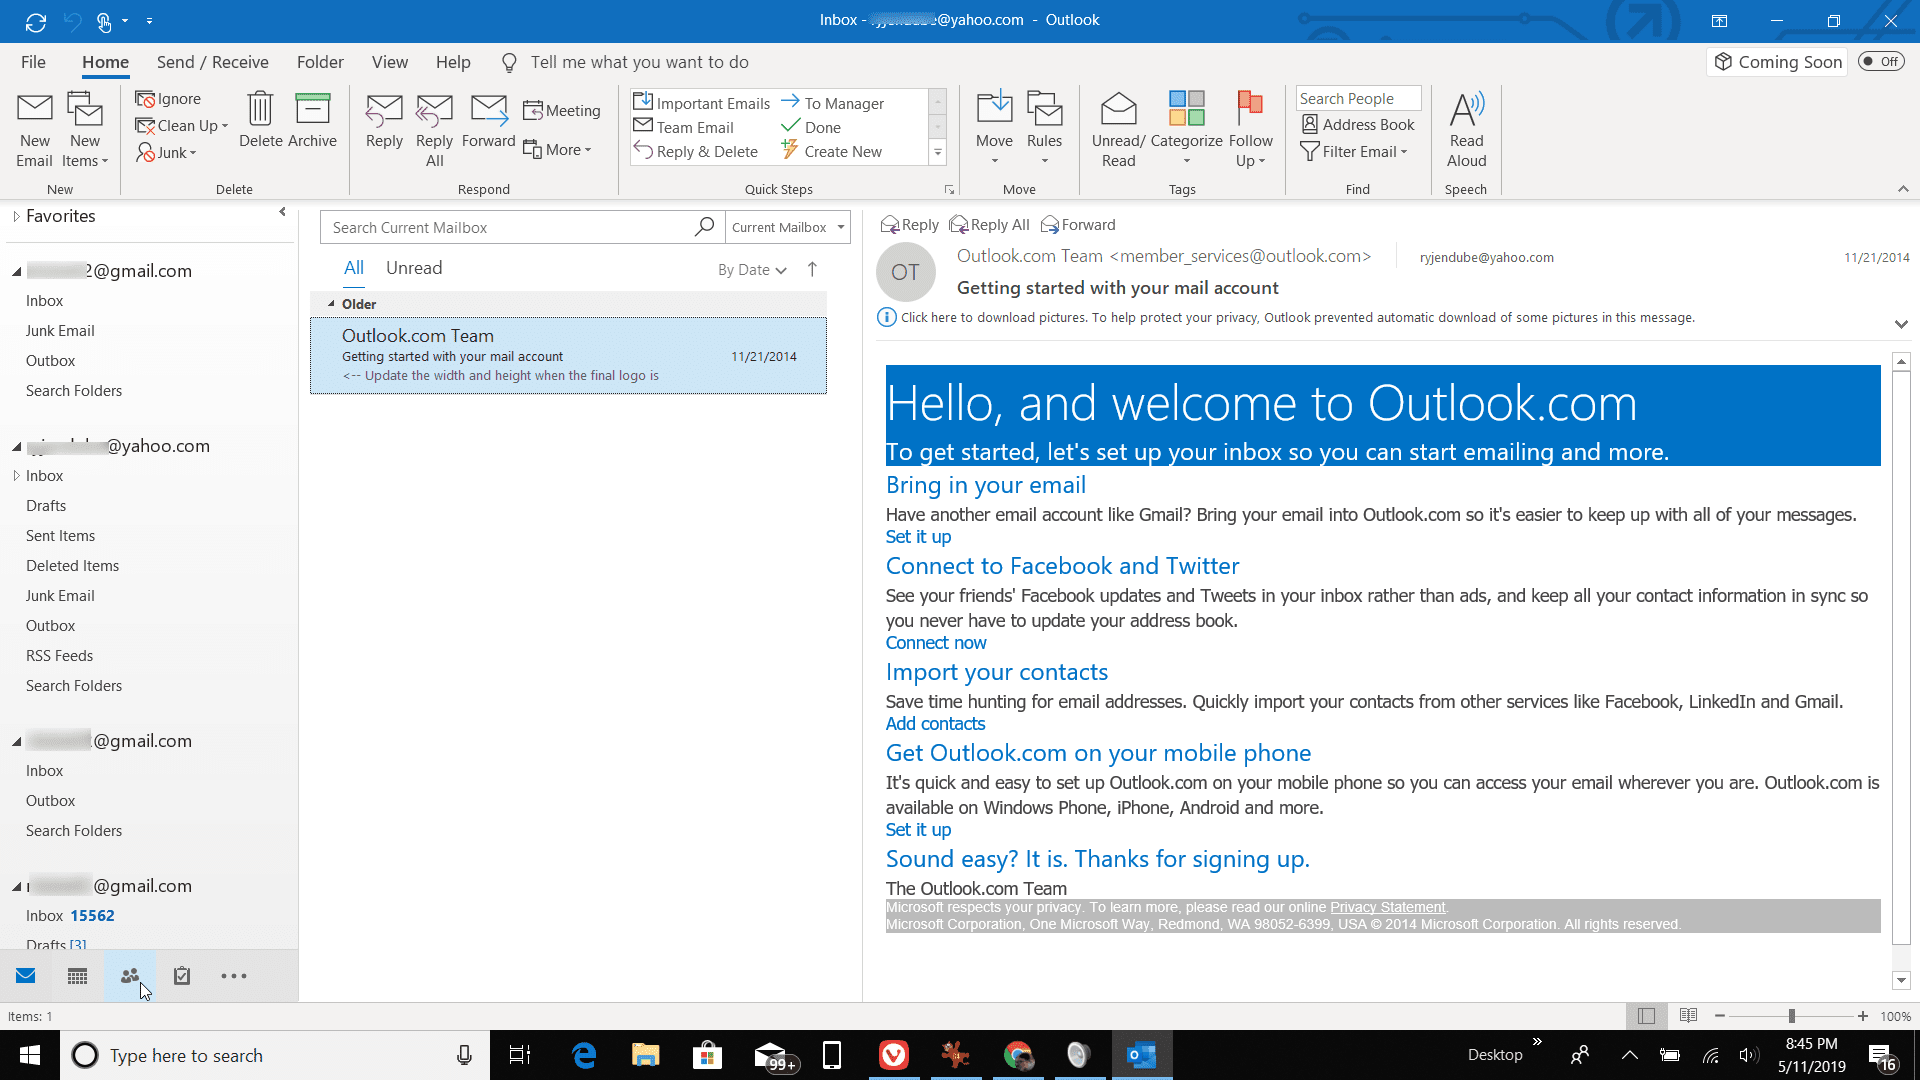This screenshot has height=1080, width=1920.
Task: Open yahoo.com Sent Items folder
Action: pos(60,536)
